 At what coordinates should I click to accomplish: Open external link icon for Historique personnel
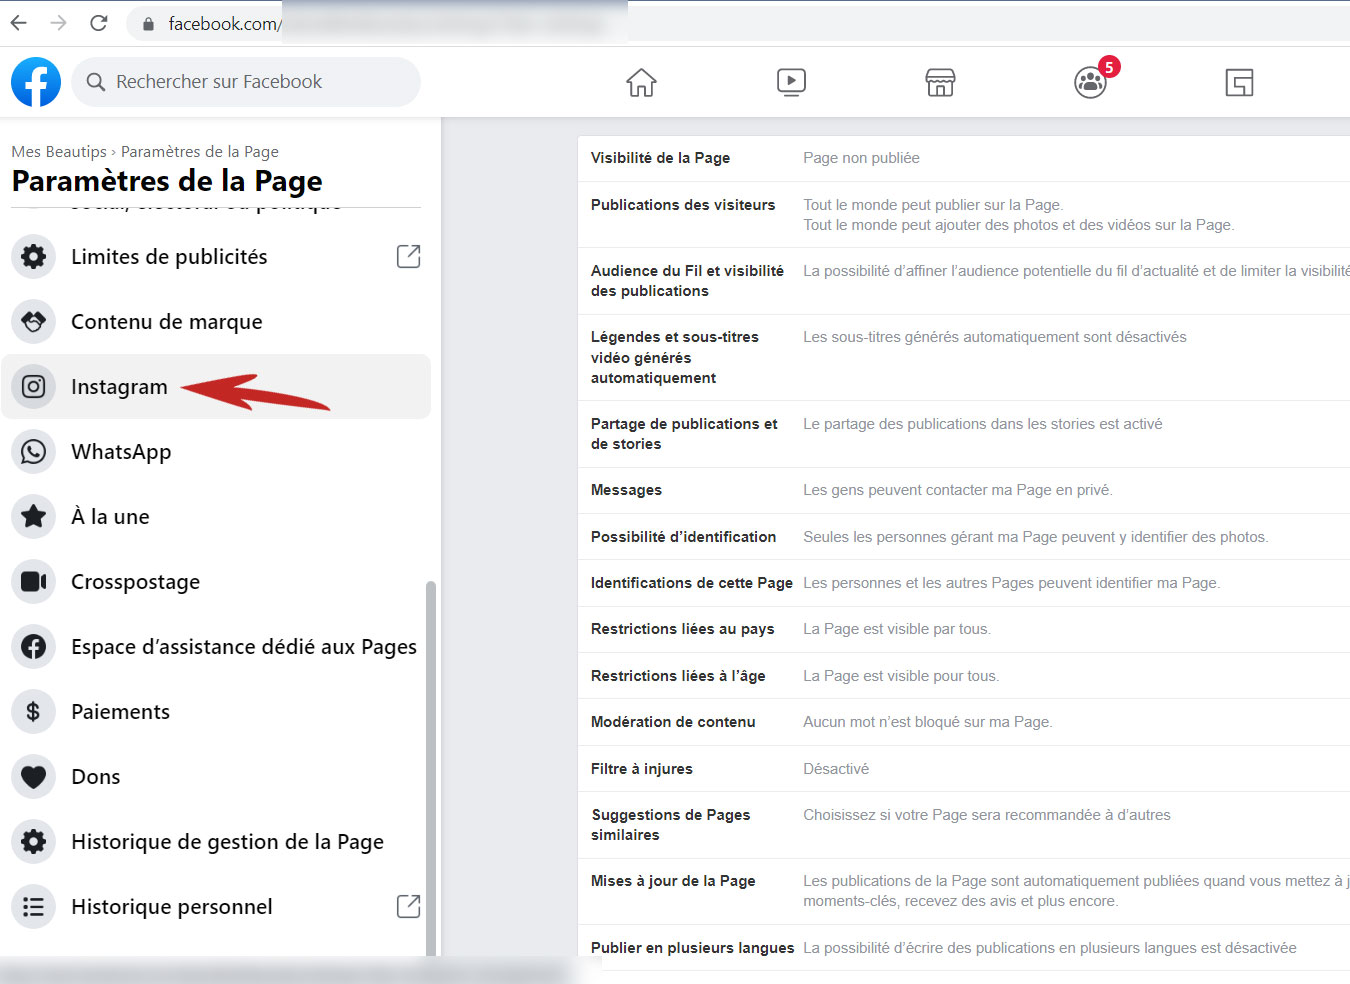click(408, 906)
